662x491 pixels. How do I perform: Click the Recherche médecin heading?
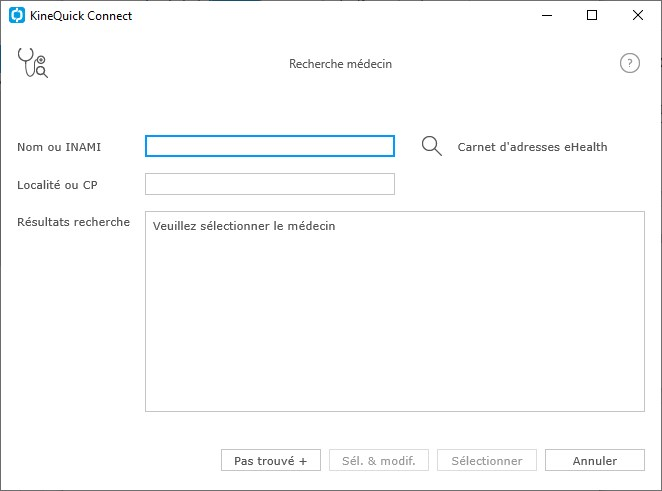(340, 64)
